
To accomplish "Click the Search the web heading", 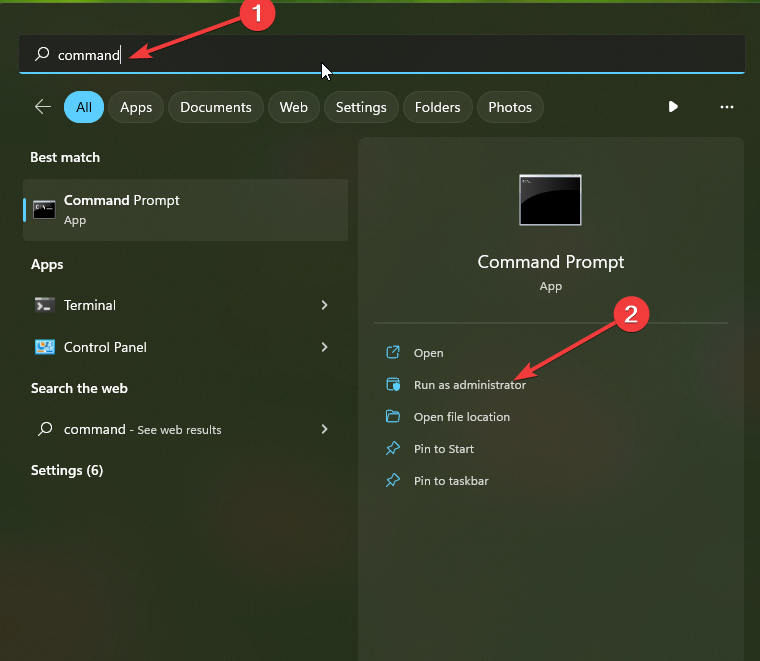I will point(79,389).
